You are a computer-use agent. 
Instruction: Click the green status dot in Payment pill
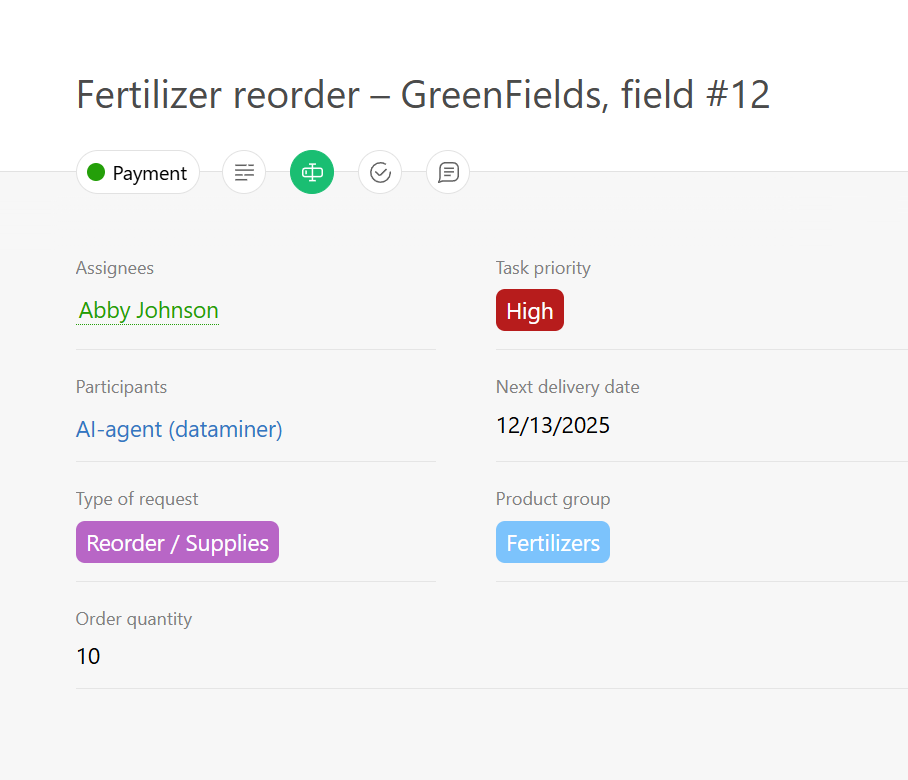pos(97,173)
